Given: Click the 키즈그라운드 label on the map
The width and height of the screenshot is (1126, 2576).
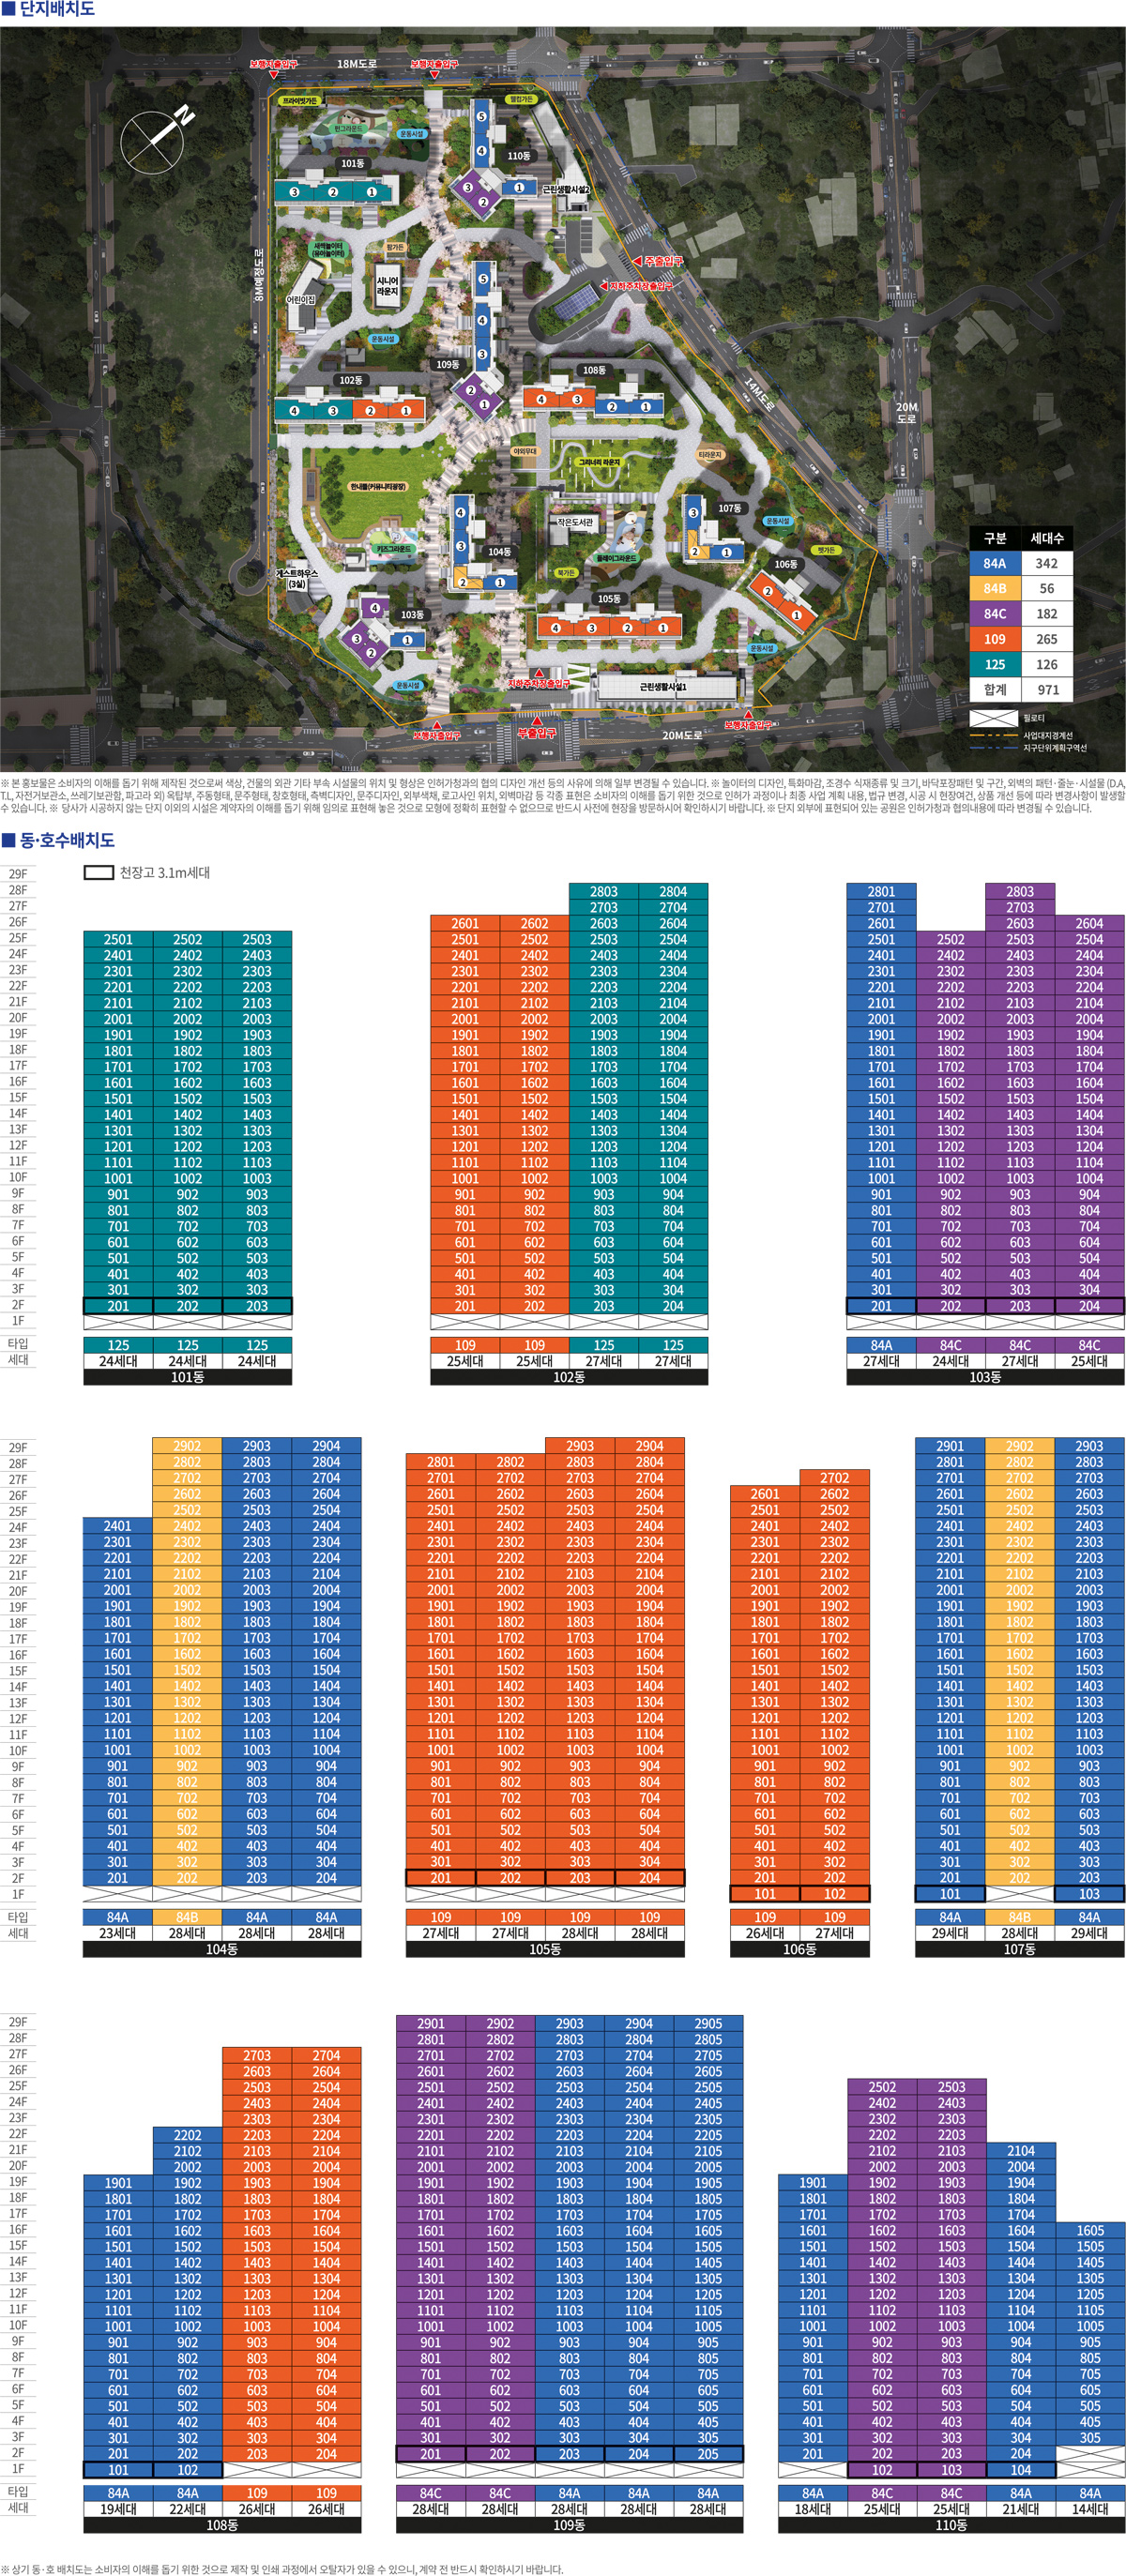Looking at the screenshot, I should point(394,549).
